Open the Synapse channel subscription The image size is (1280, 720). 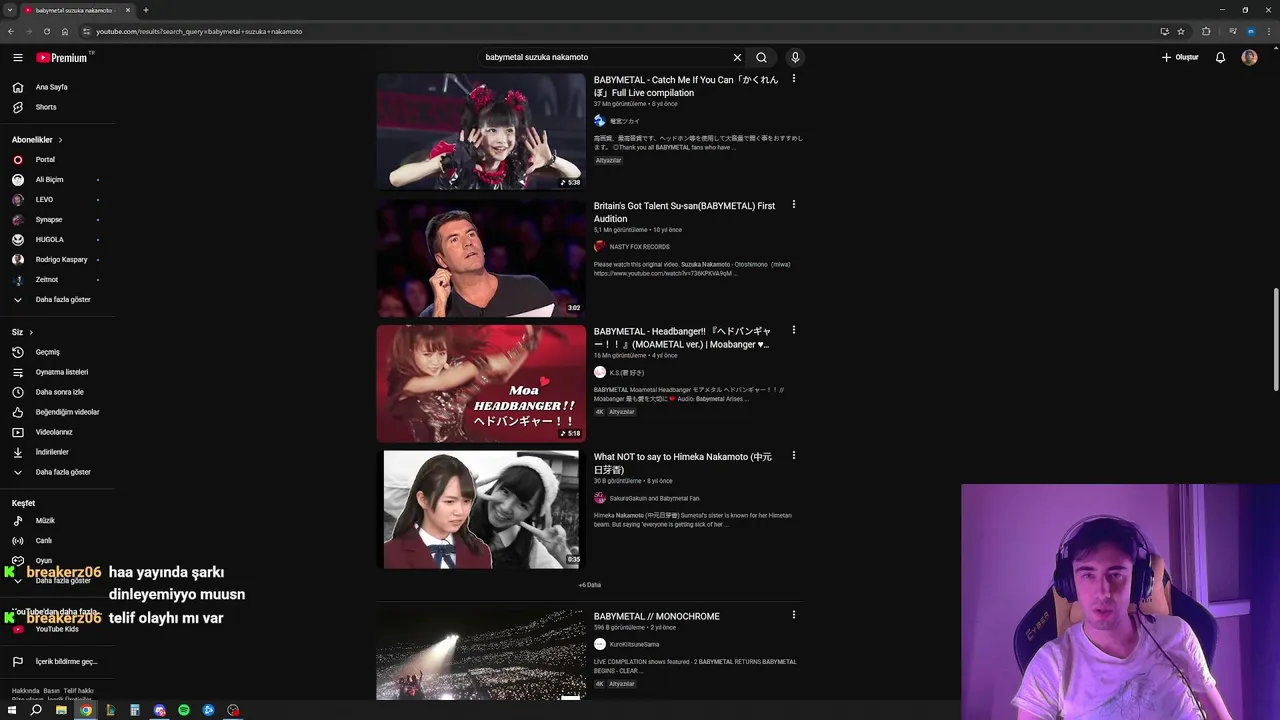(x=57, y=220)
